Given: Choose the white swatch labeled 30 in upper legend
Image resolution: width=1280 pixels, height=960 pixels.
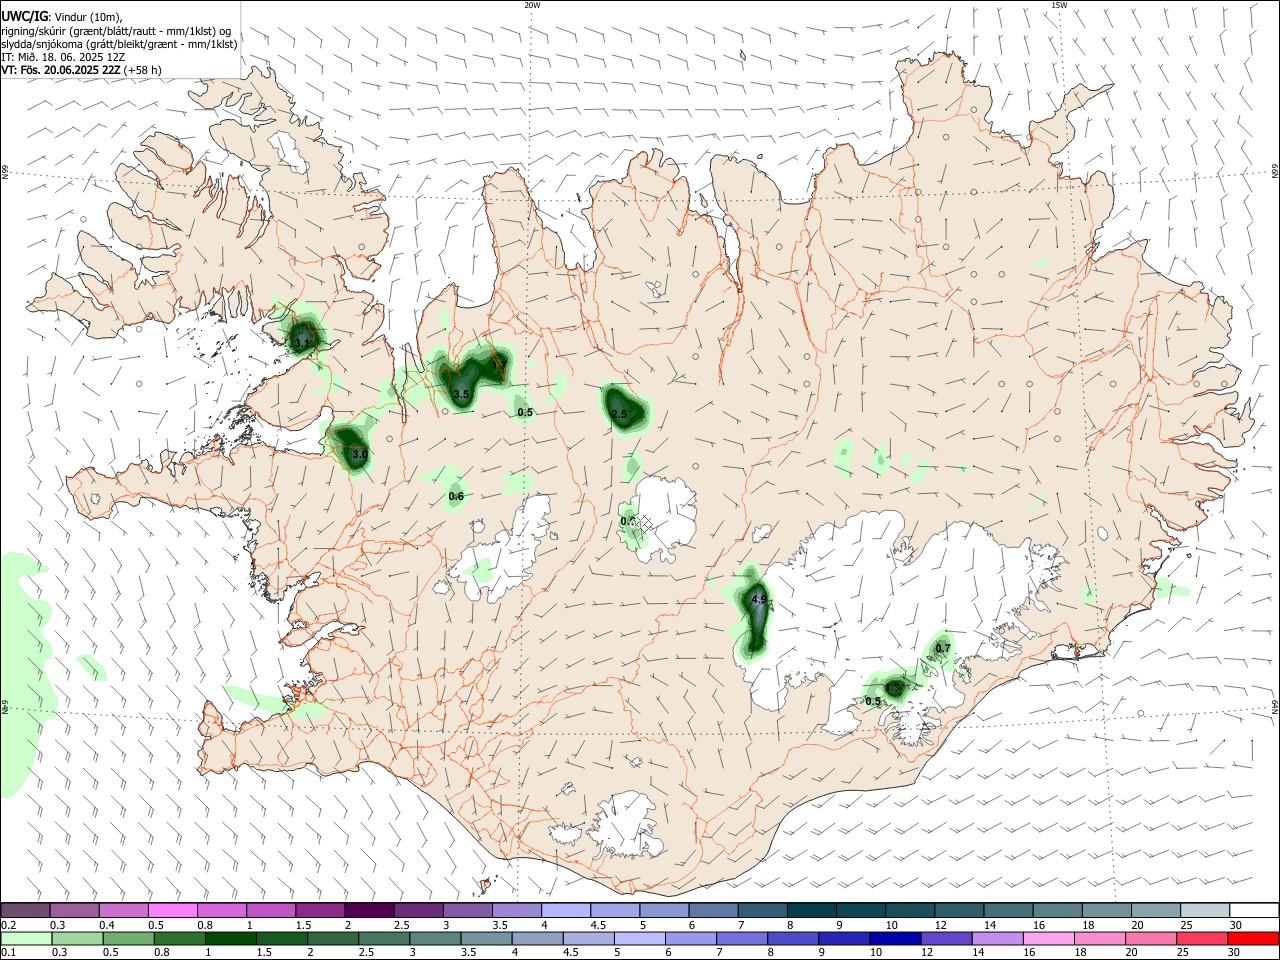Looking at the screenshot, I should coord(1254,910).
